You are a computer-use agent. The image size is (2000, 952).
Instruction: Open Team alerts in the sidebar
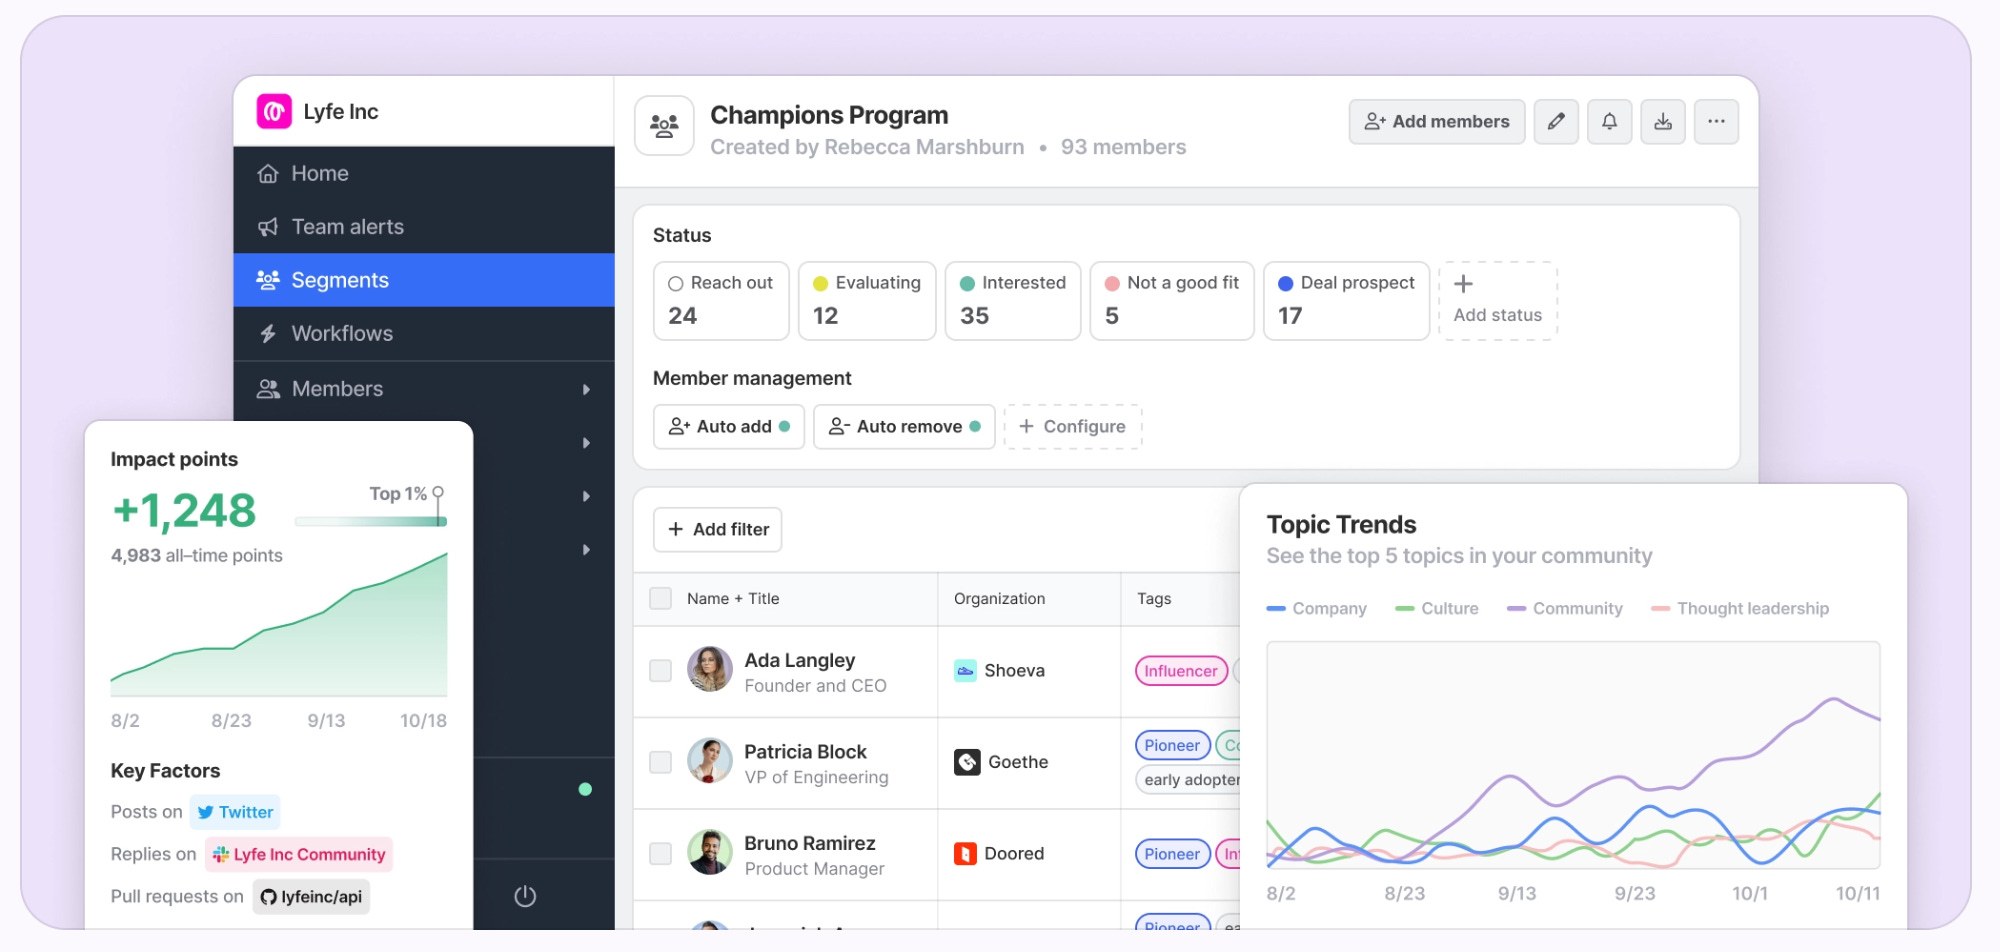click(424, 227)
